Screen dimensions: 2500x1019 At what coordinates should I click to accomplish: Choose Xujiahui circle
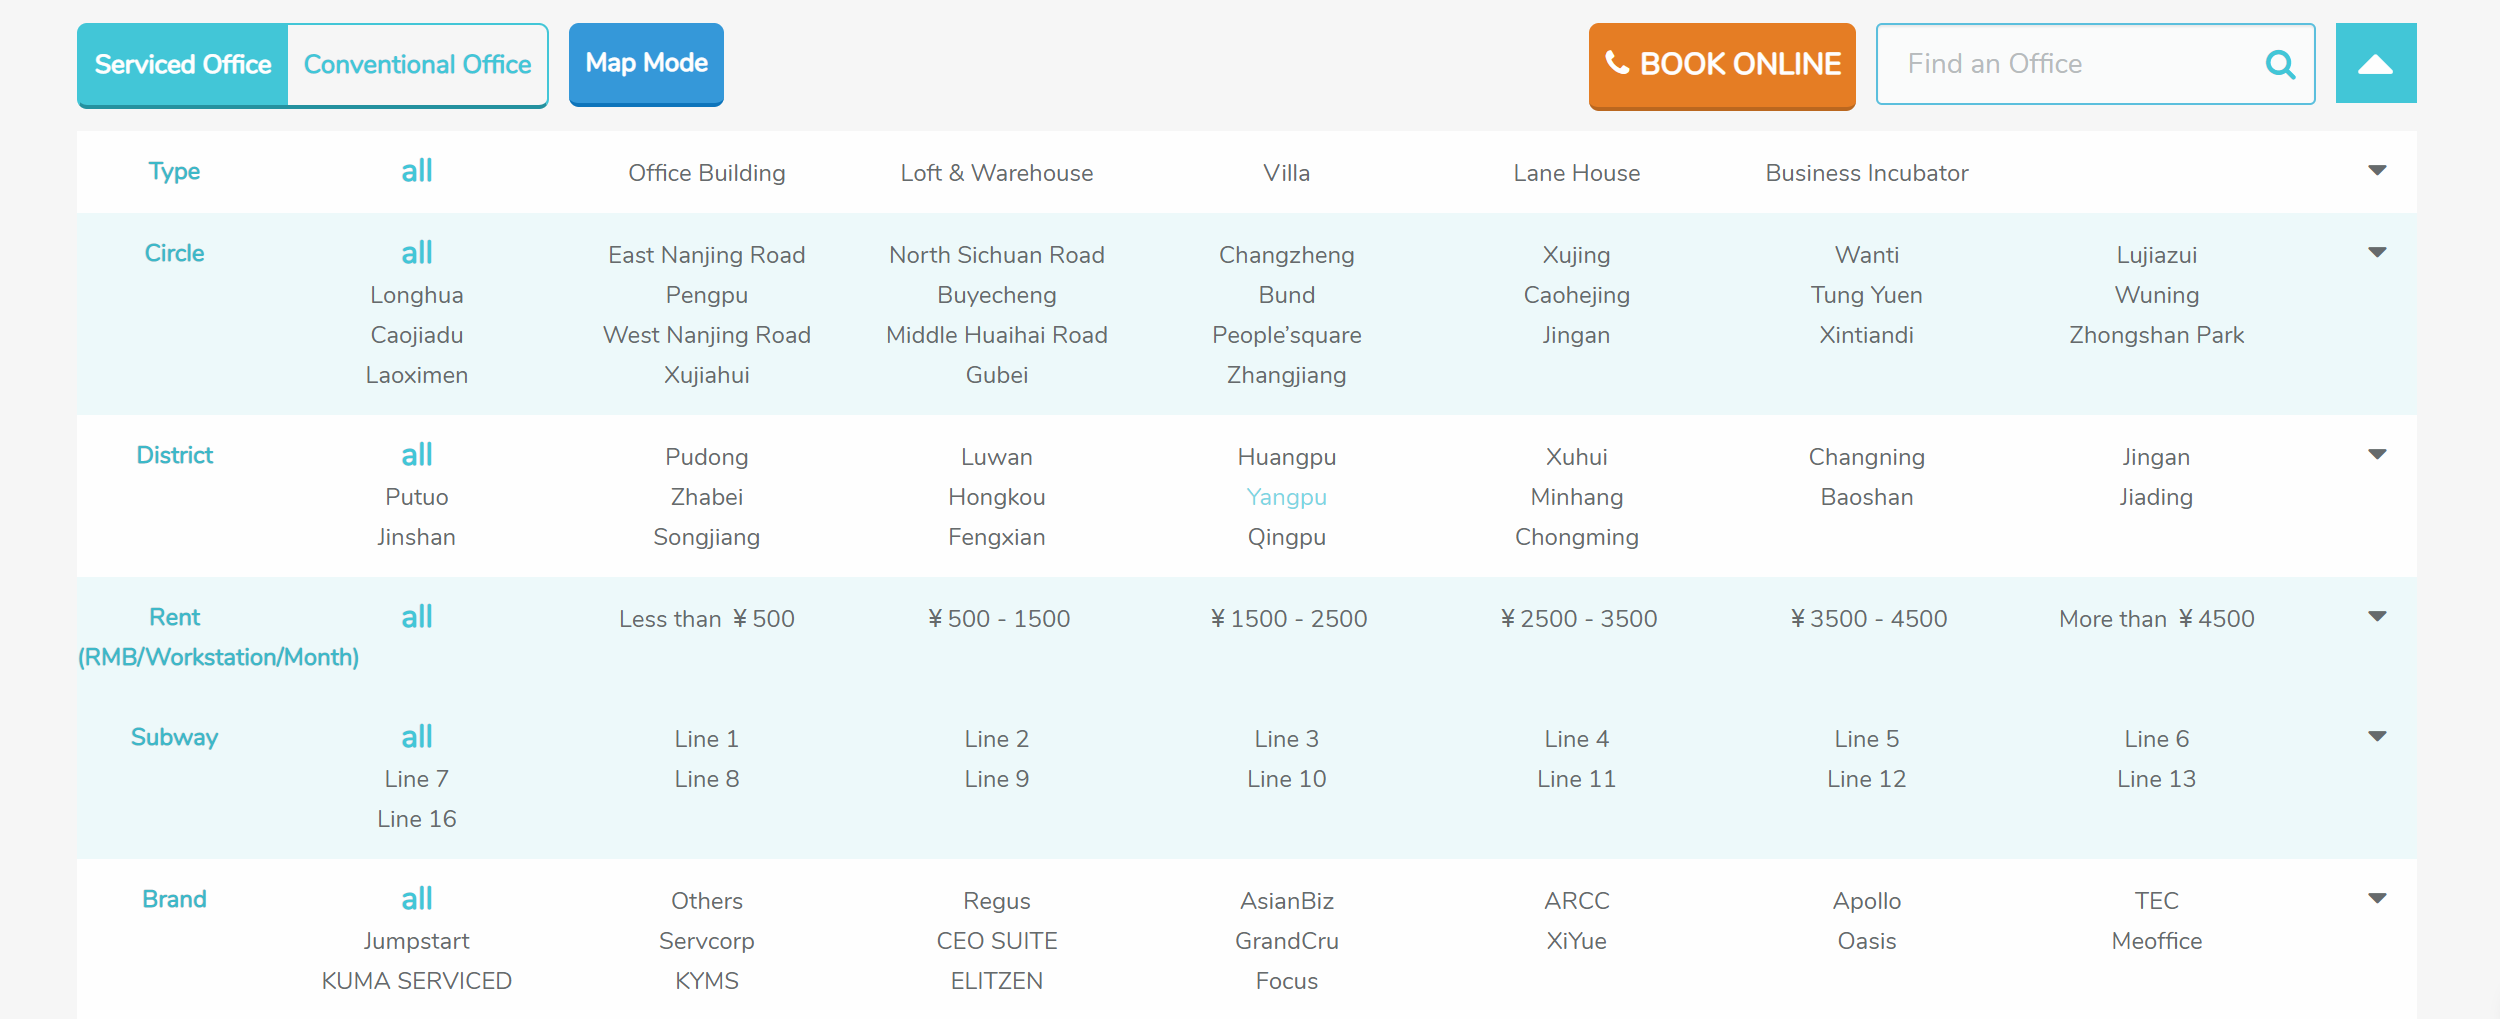[707, 375]
